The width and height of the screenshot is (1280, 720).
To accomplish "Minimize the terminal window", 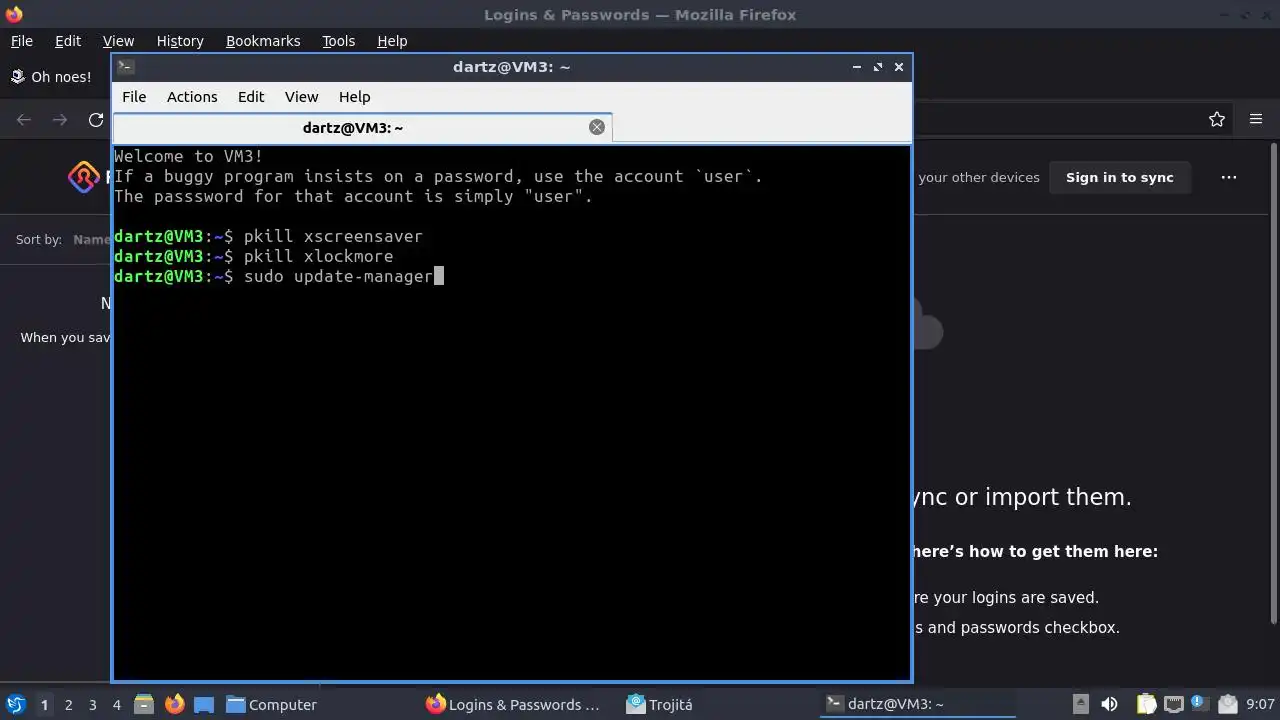I will [x=857, y=67].
